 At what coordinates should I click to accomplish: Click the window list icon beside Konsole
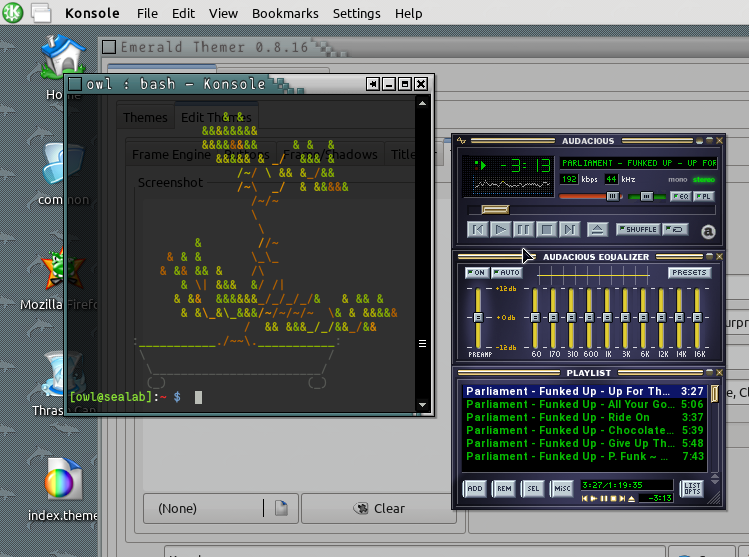tap(42, 13)
